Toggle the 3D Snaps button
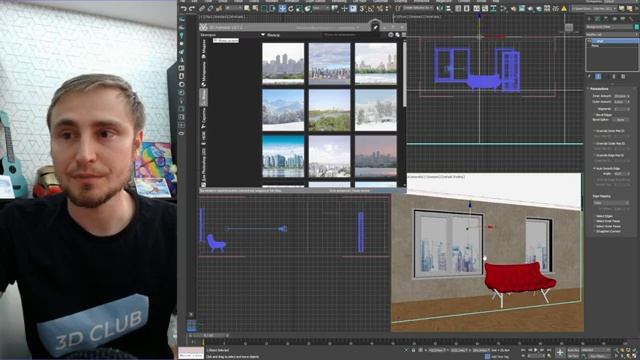Image resolution: width=640 pixels, height=360 pixels. pyautogui.click(x=362, y=8)
